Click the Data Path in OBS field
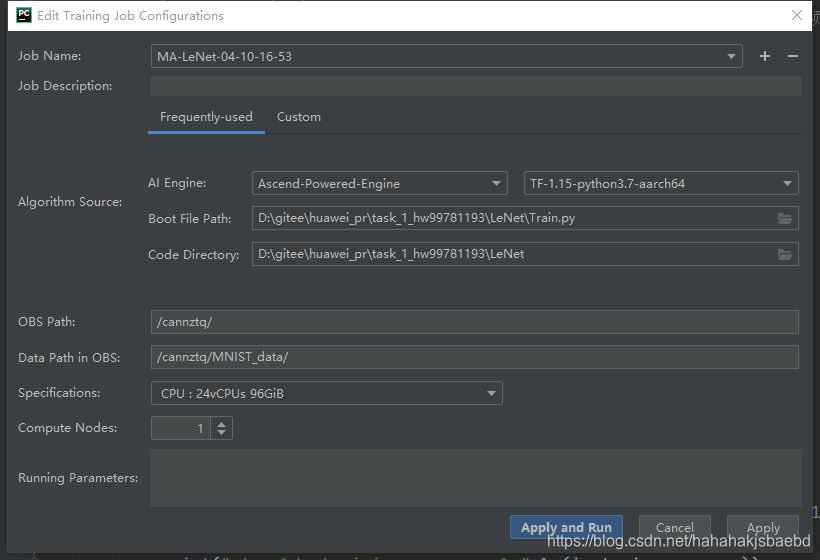The width and height of the screenshot is (820, 560). click(x=474, y=357)
